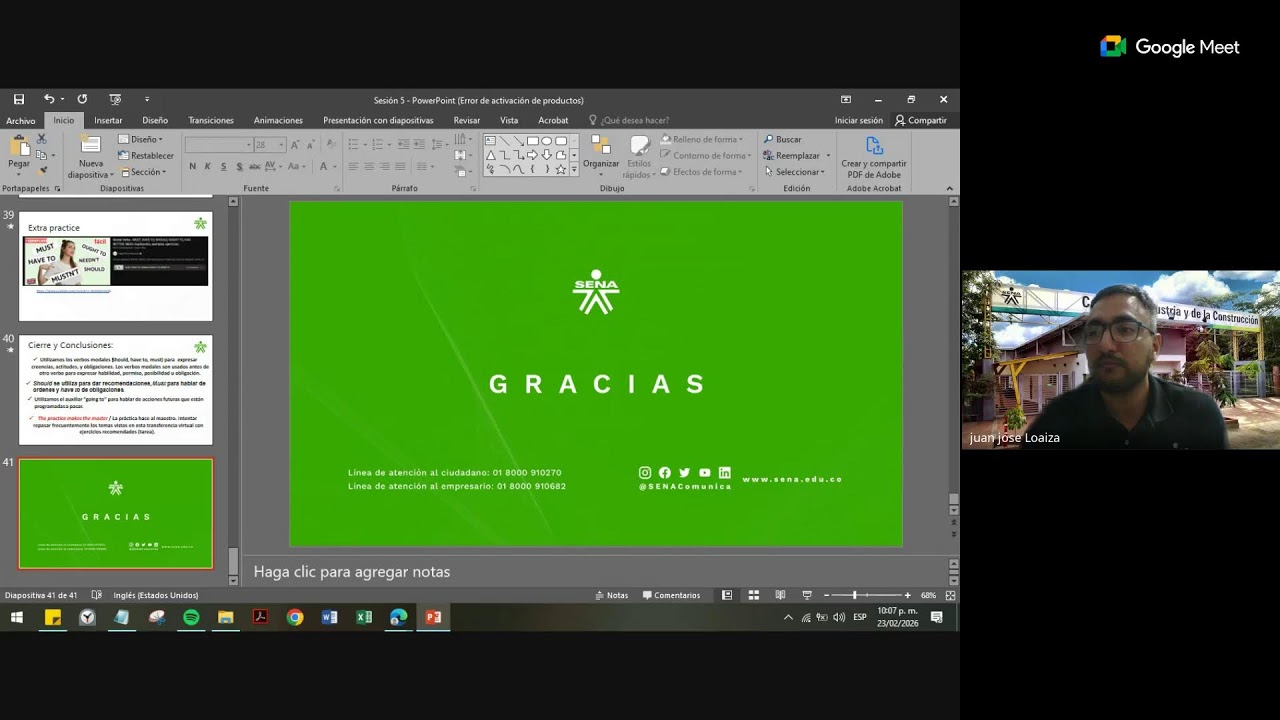Screen dimensions: 1280x720
Task: Open the Archivo menu
Action: [x=21, y=120]
